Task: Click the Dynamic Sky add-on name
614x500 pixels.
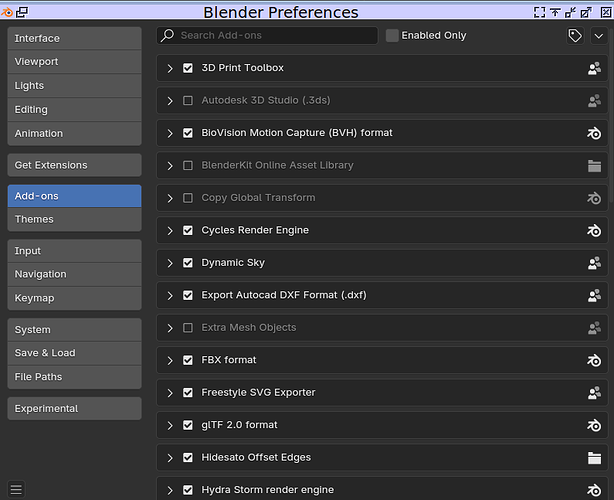Action: (x=233, y=263)
